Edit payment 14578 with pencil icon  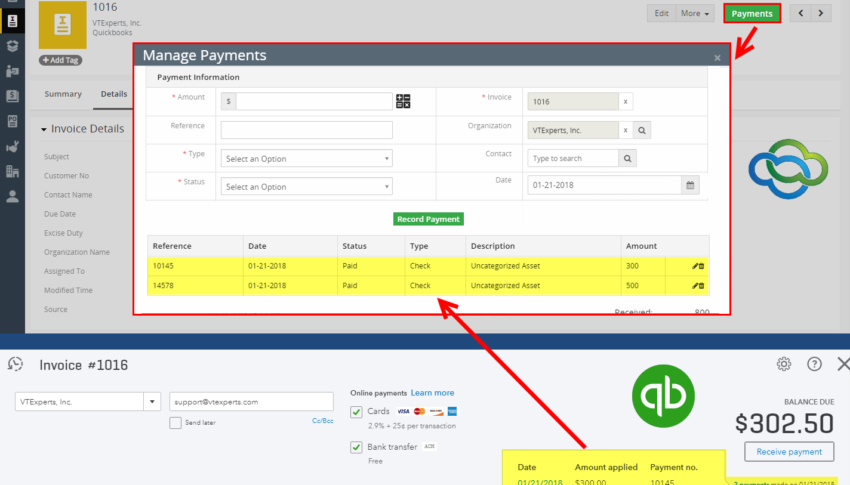coord(694,286)
